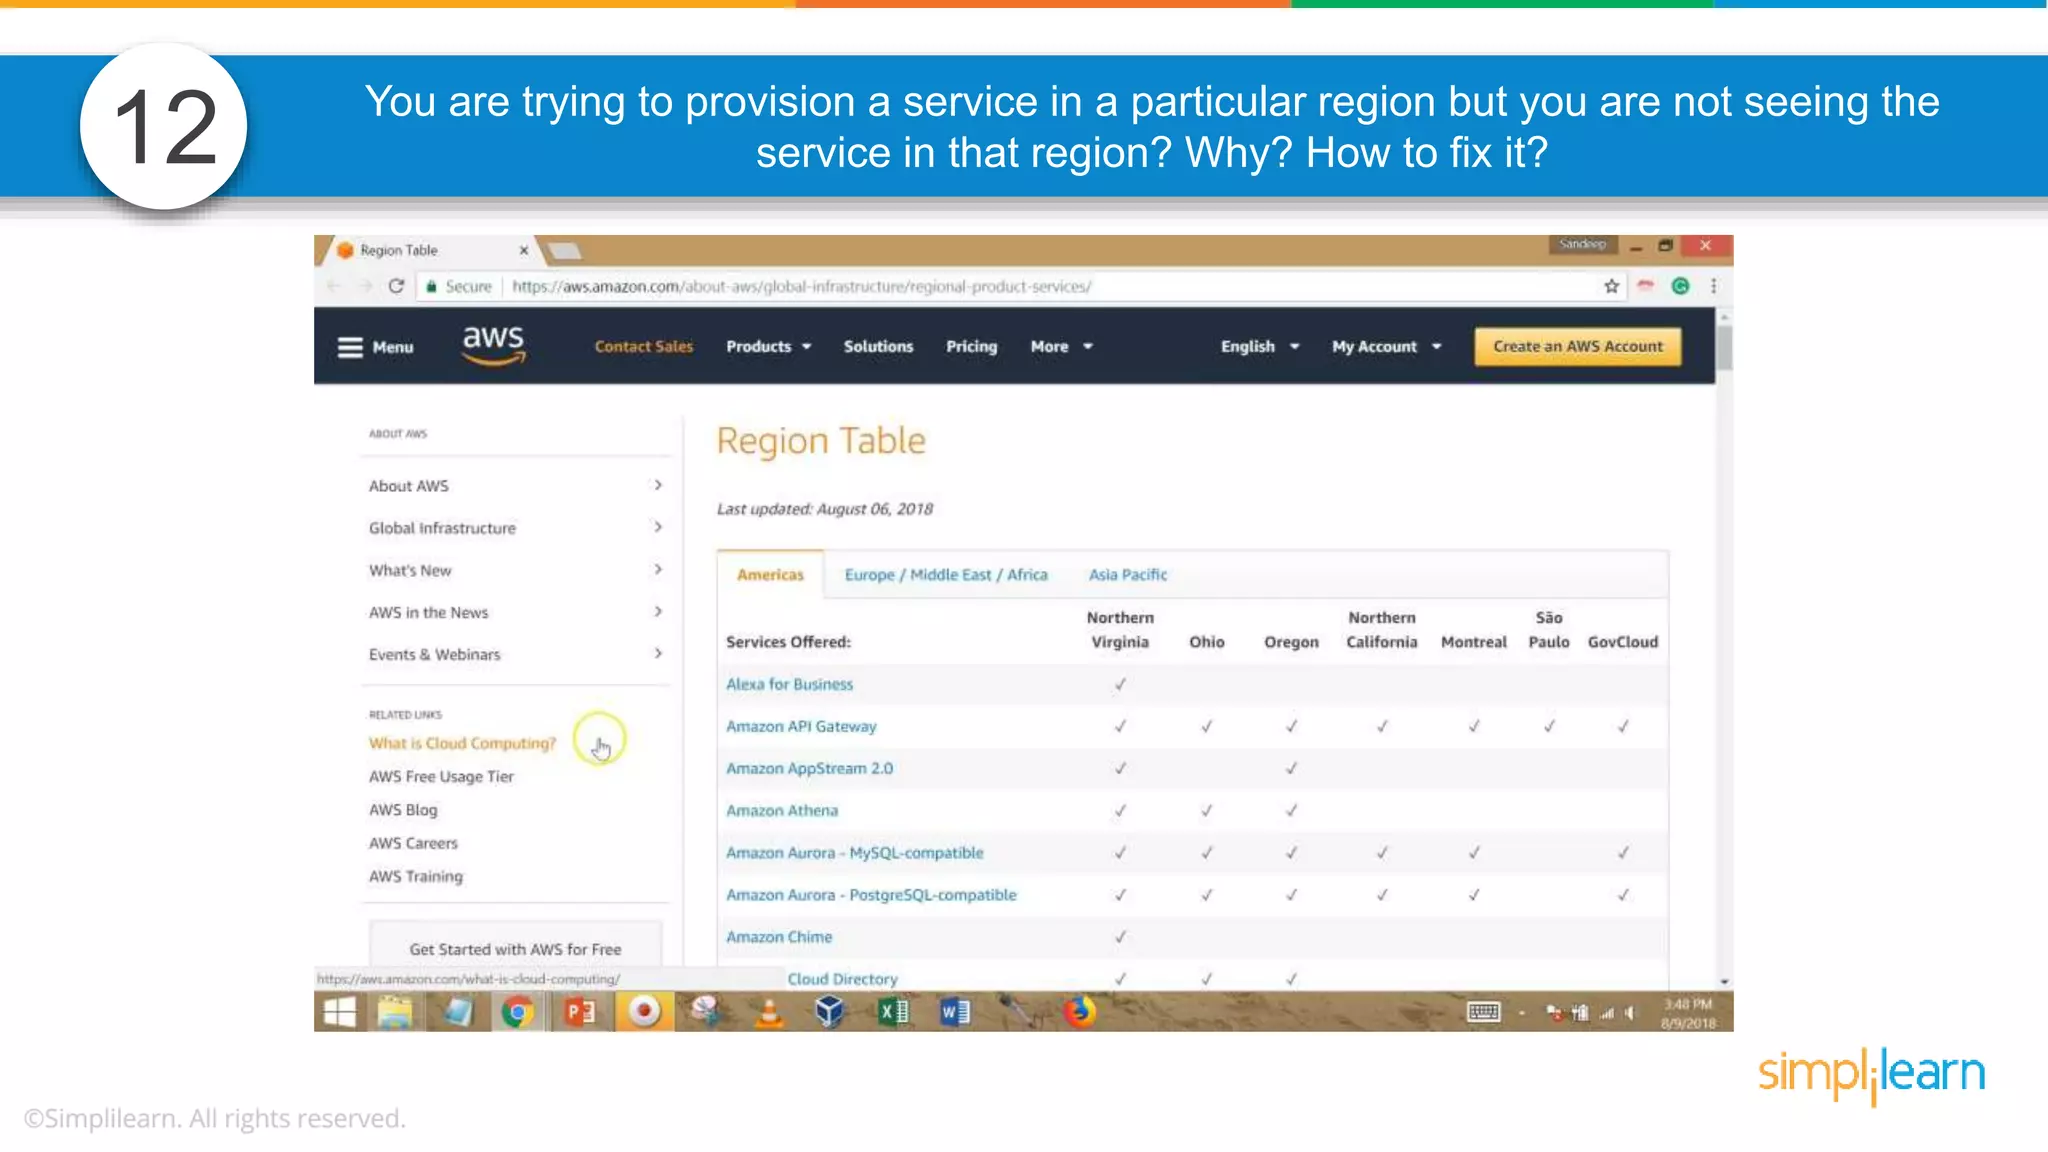
Task: Expand What's New in the sidebar
Action: point(515,569)
